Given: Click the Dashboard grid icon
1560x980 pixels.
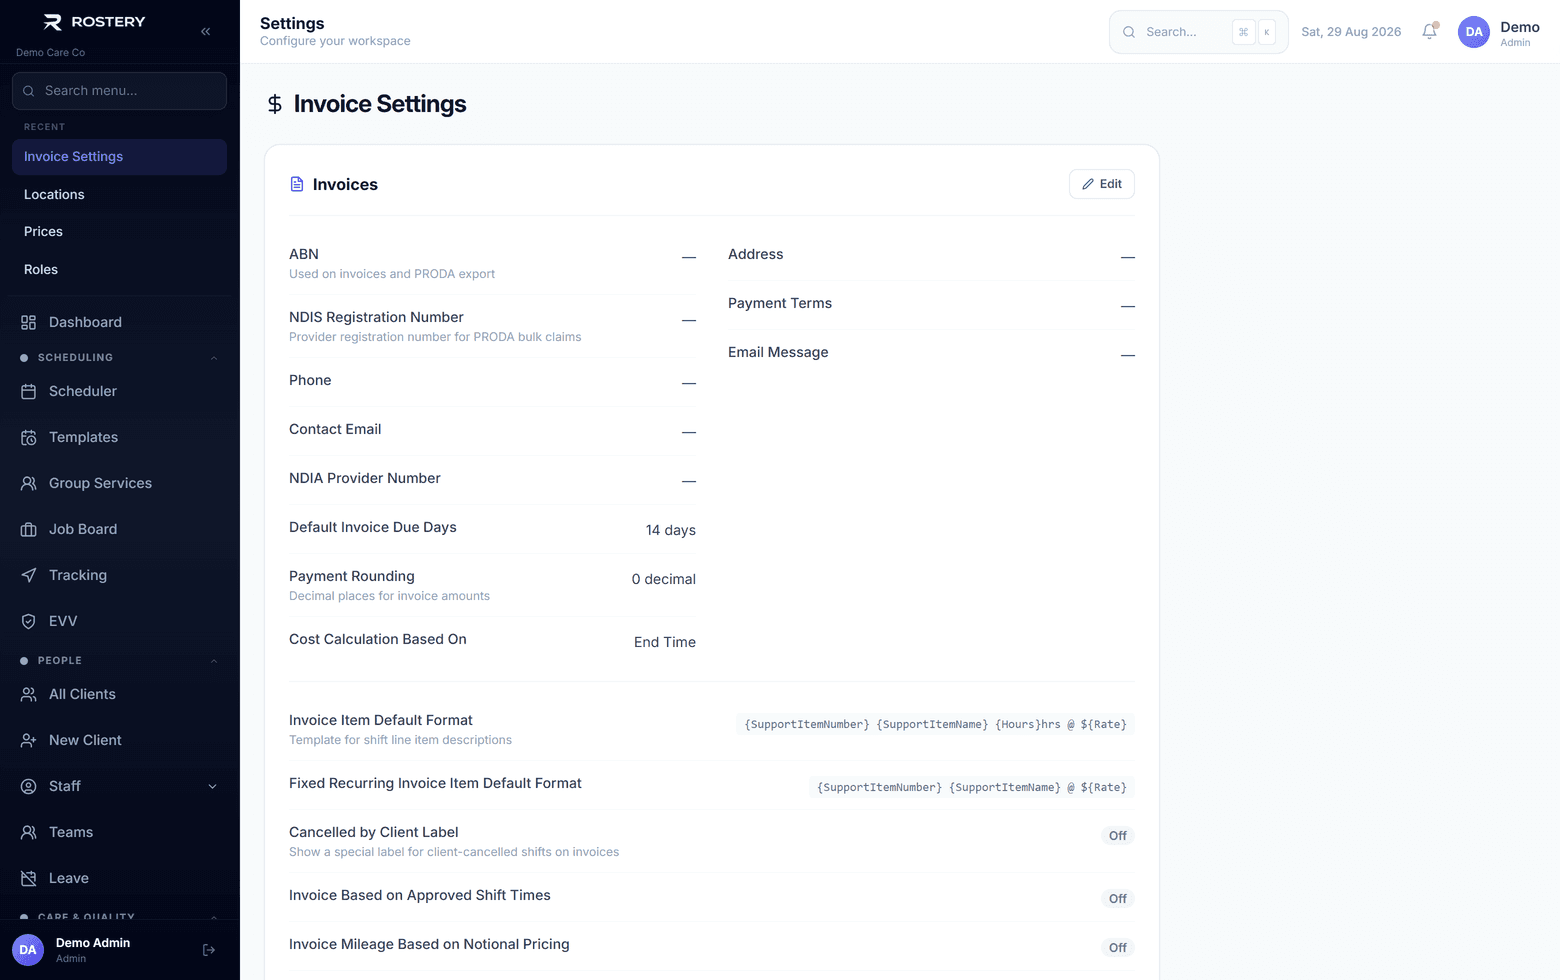Looking at the screenshot, I should (x=29, y=322).
